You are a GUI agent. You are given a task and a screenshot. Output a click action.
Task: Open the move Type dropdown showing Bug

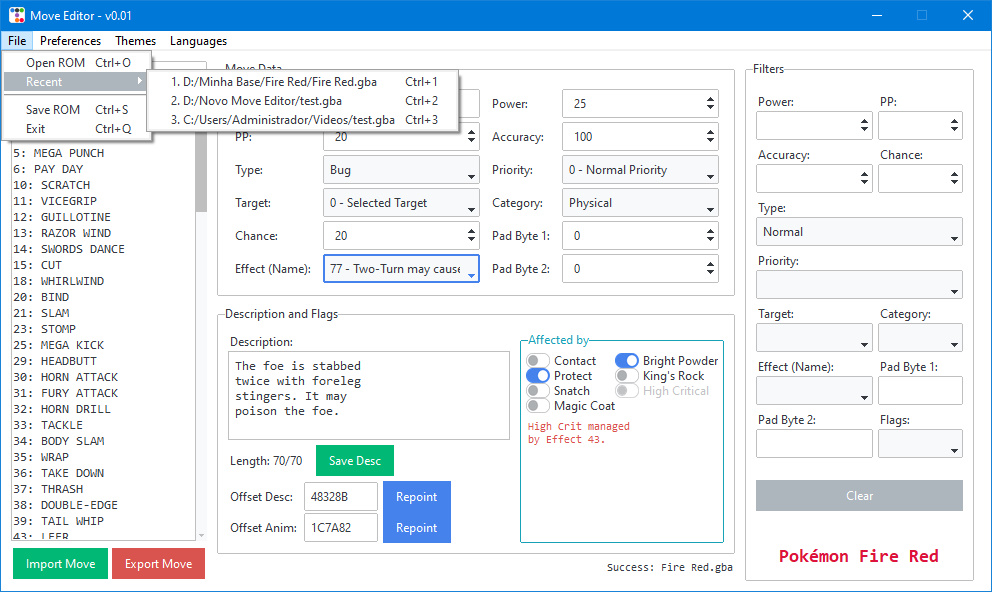(401, 170)
